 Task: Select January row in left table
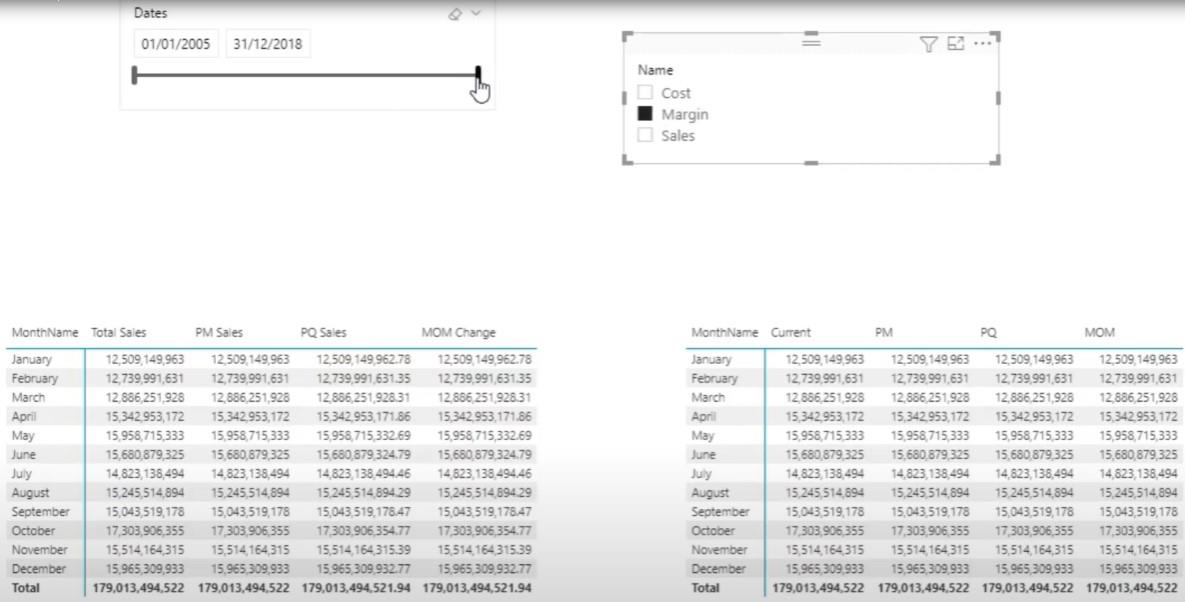271,360
